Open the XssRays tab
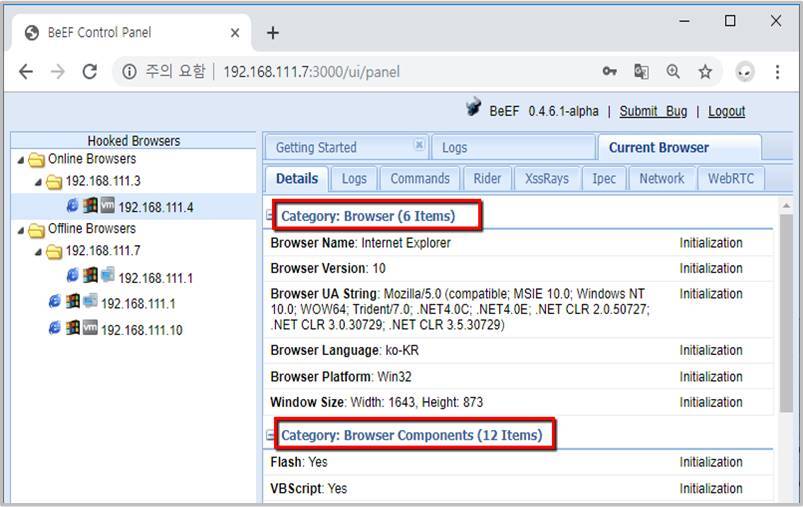 547,179
